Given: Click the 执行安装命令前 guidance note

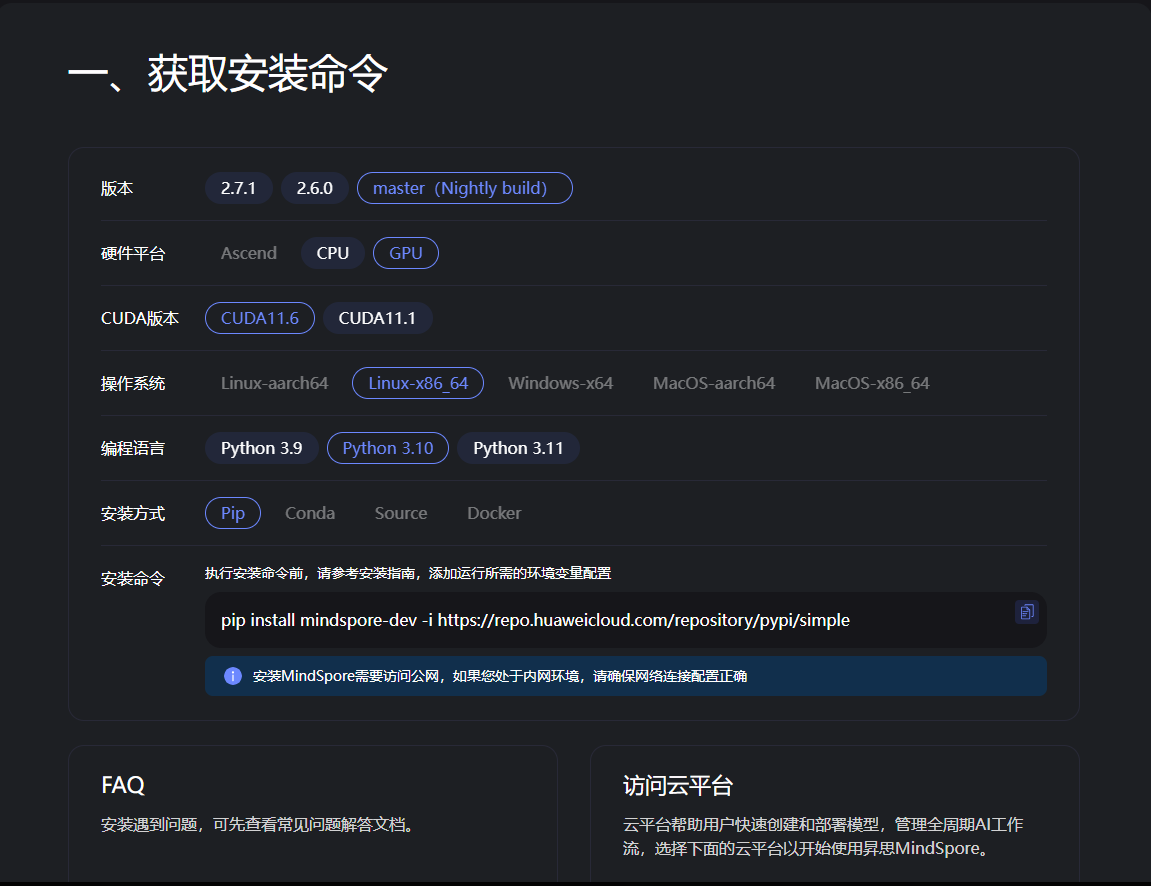Looking at the screenshot, I should [x=408, y=573].
